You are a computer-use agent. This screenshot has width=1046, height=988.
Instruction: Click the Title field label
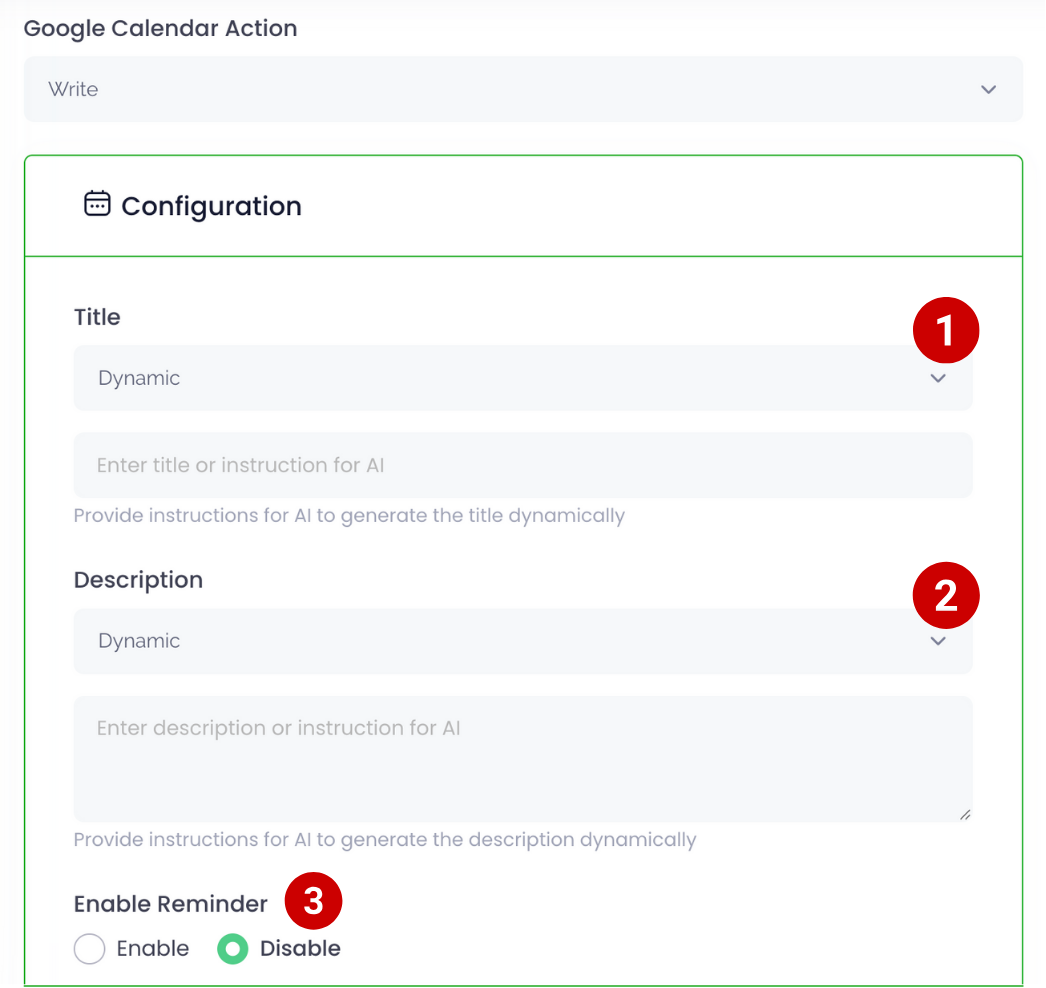[x=97, y=317]
